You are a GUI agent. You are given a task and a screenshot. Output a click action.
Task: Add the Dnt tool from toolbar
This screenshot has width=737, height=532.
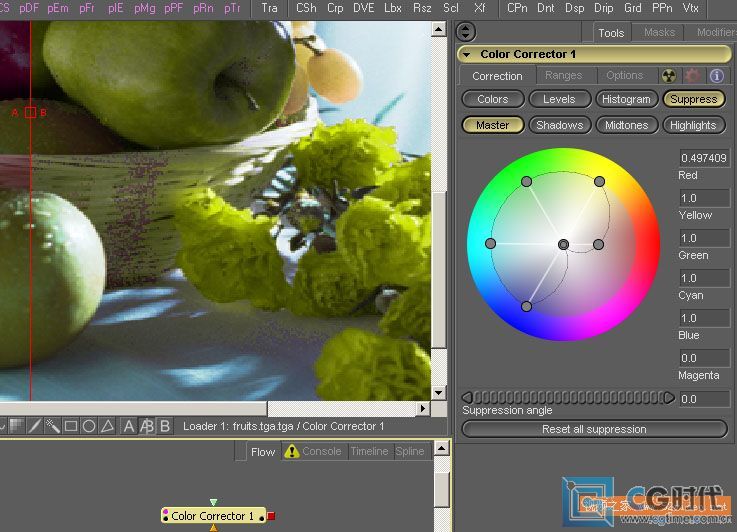(x=546, y=8)
